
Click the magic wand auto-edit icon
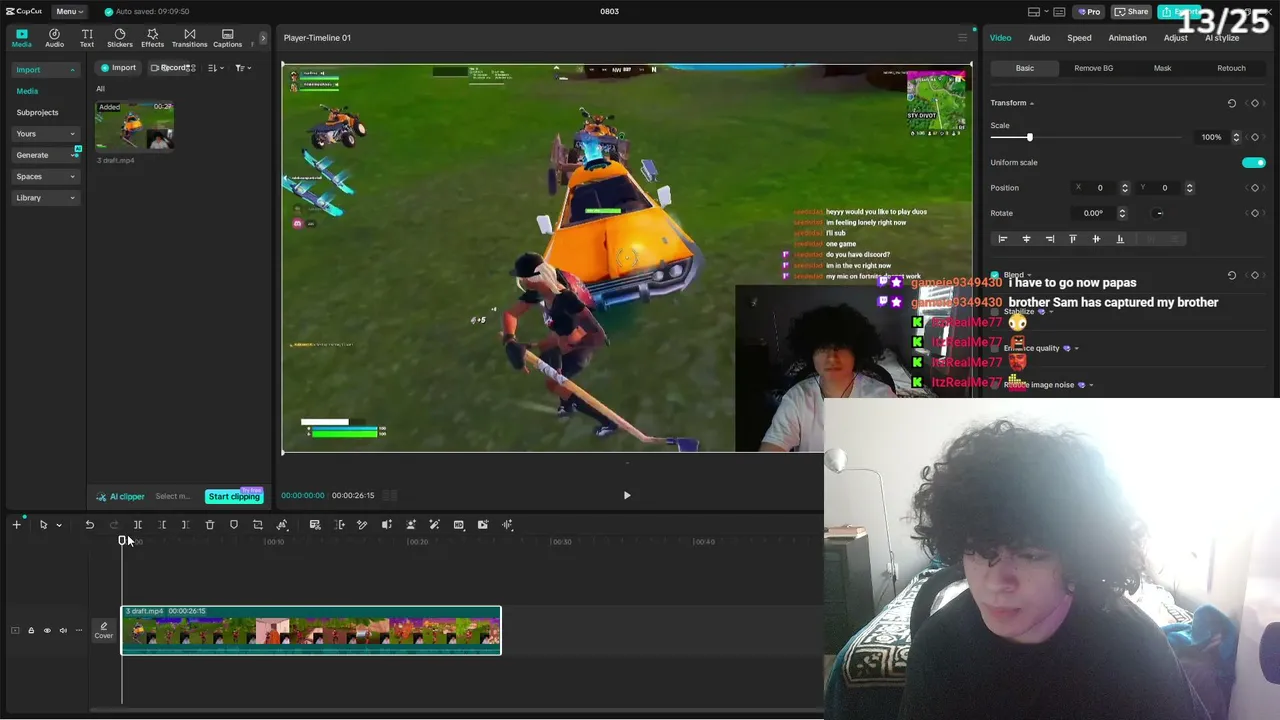point(434,525)
